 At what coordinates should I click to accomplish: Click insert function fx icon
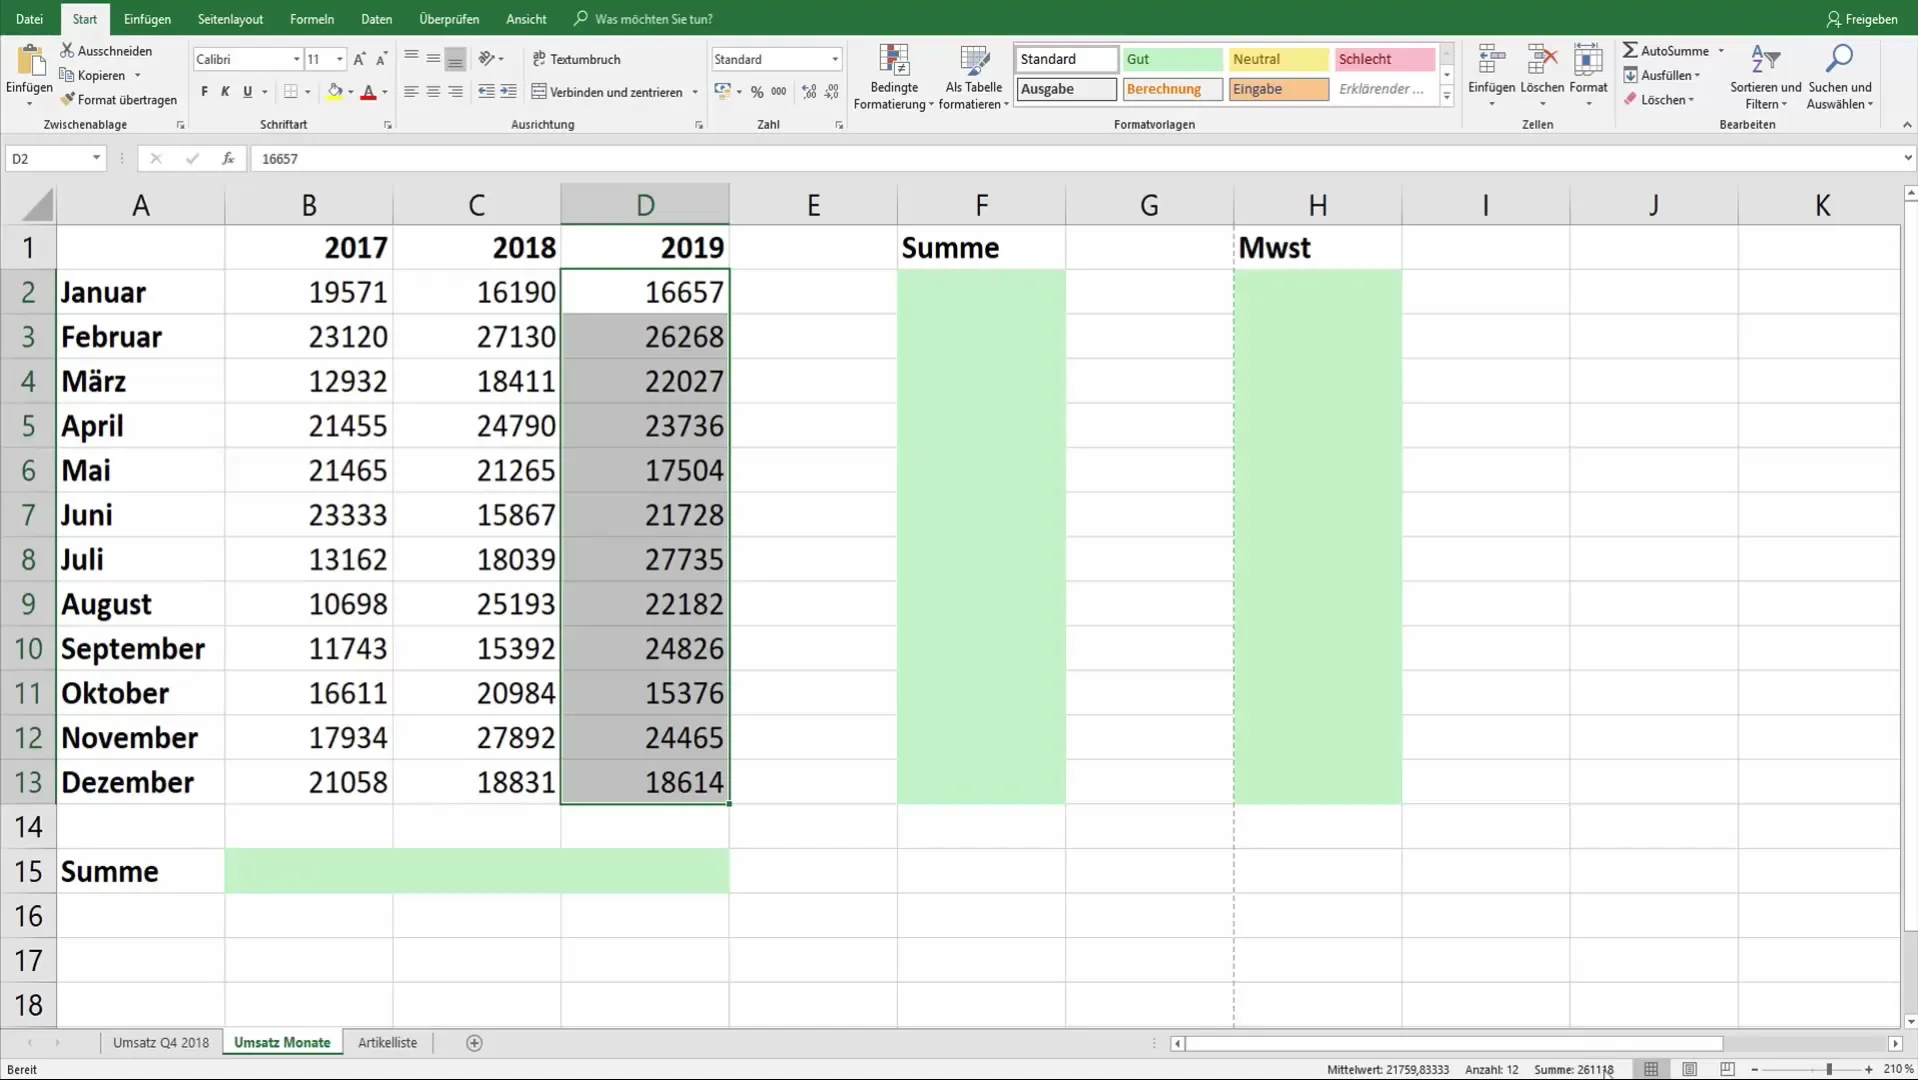coord(228,158)
